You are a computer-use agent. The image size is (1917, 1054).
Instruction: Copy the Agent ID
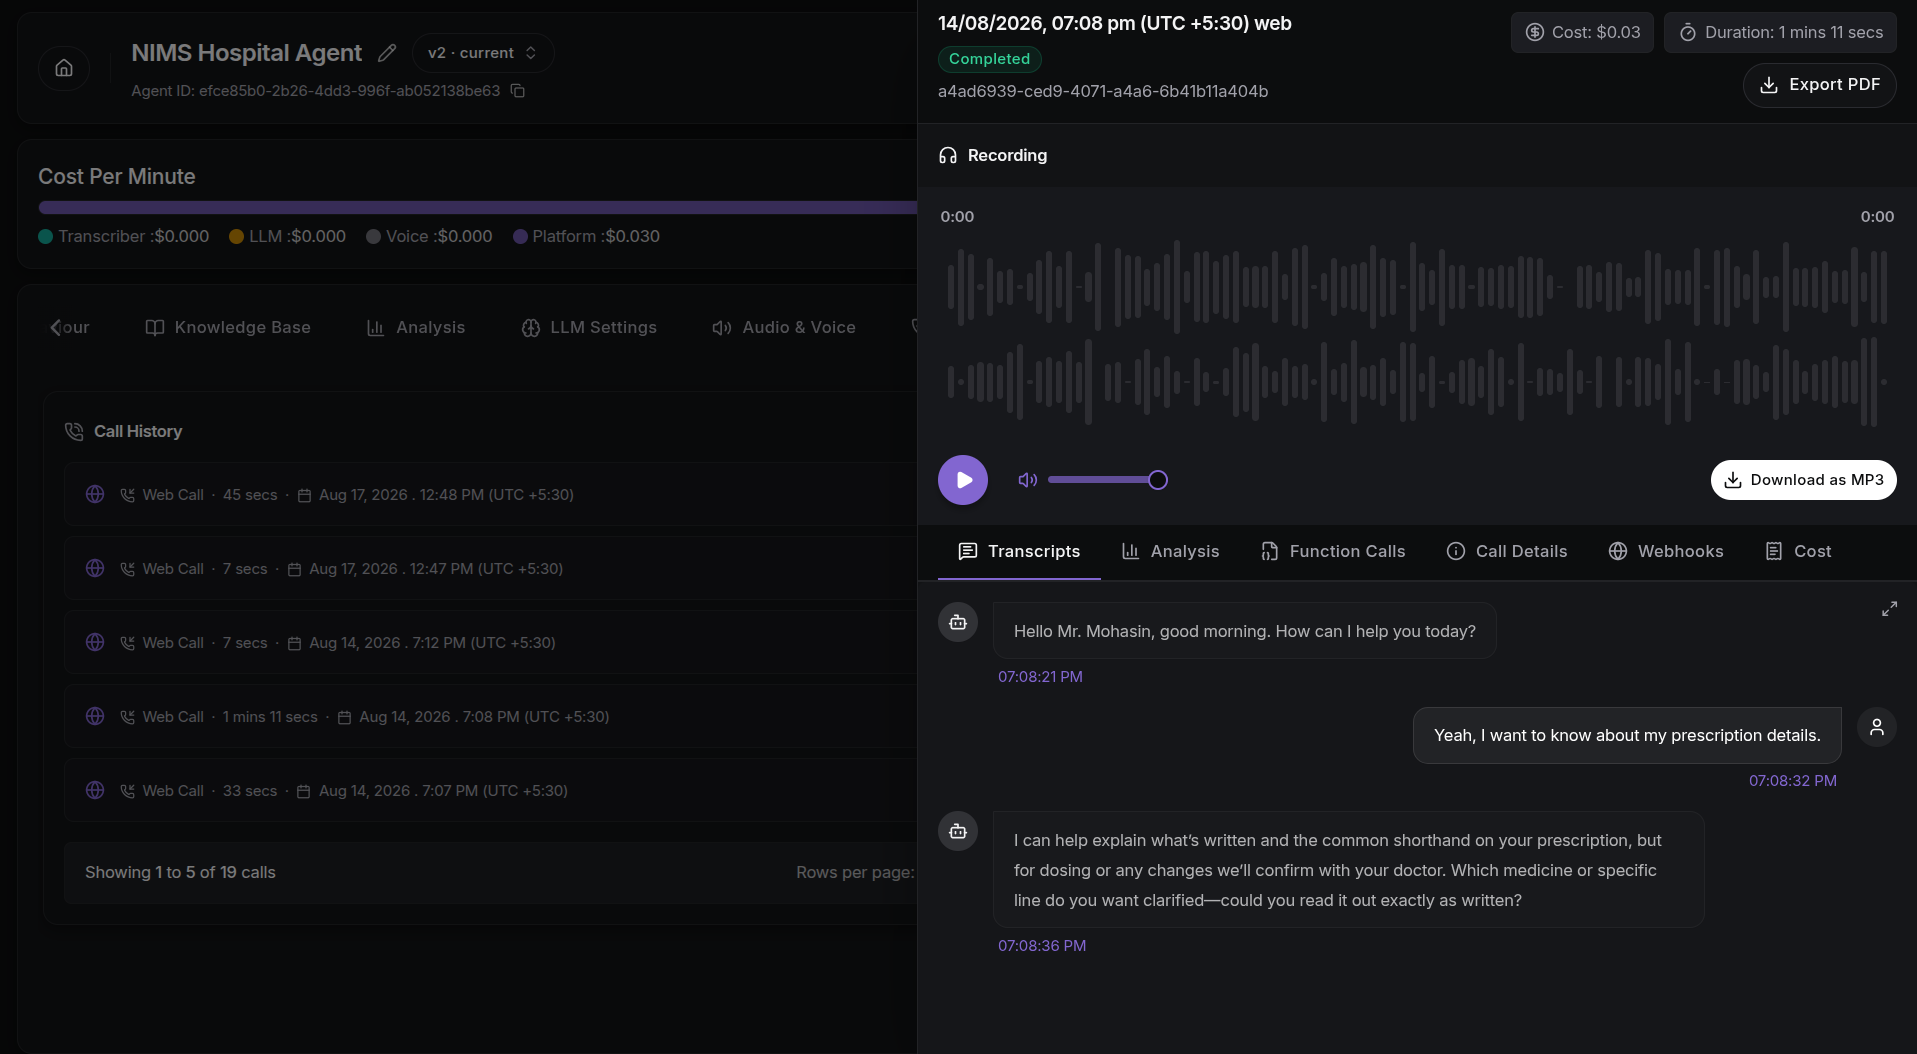point(517,91)
